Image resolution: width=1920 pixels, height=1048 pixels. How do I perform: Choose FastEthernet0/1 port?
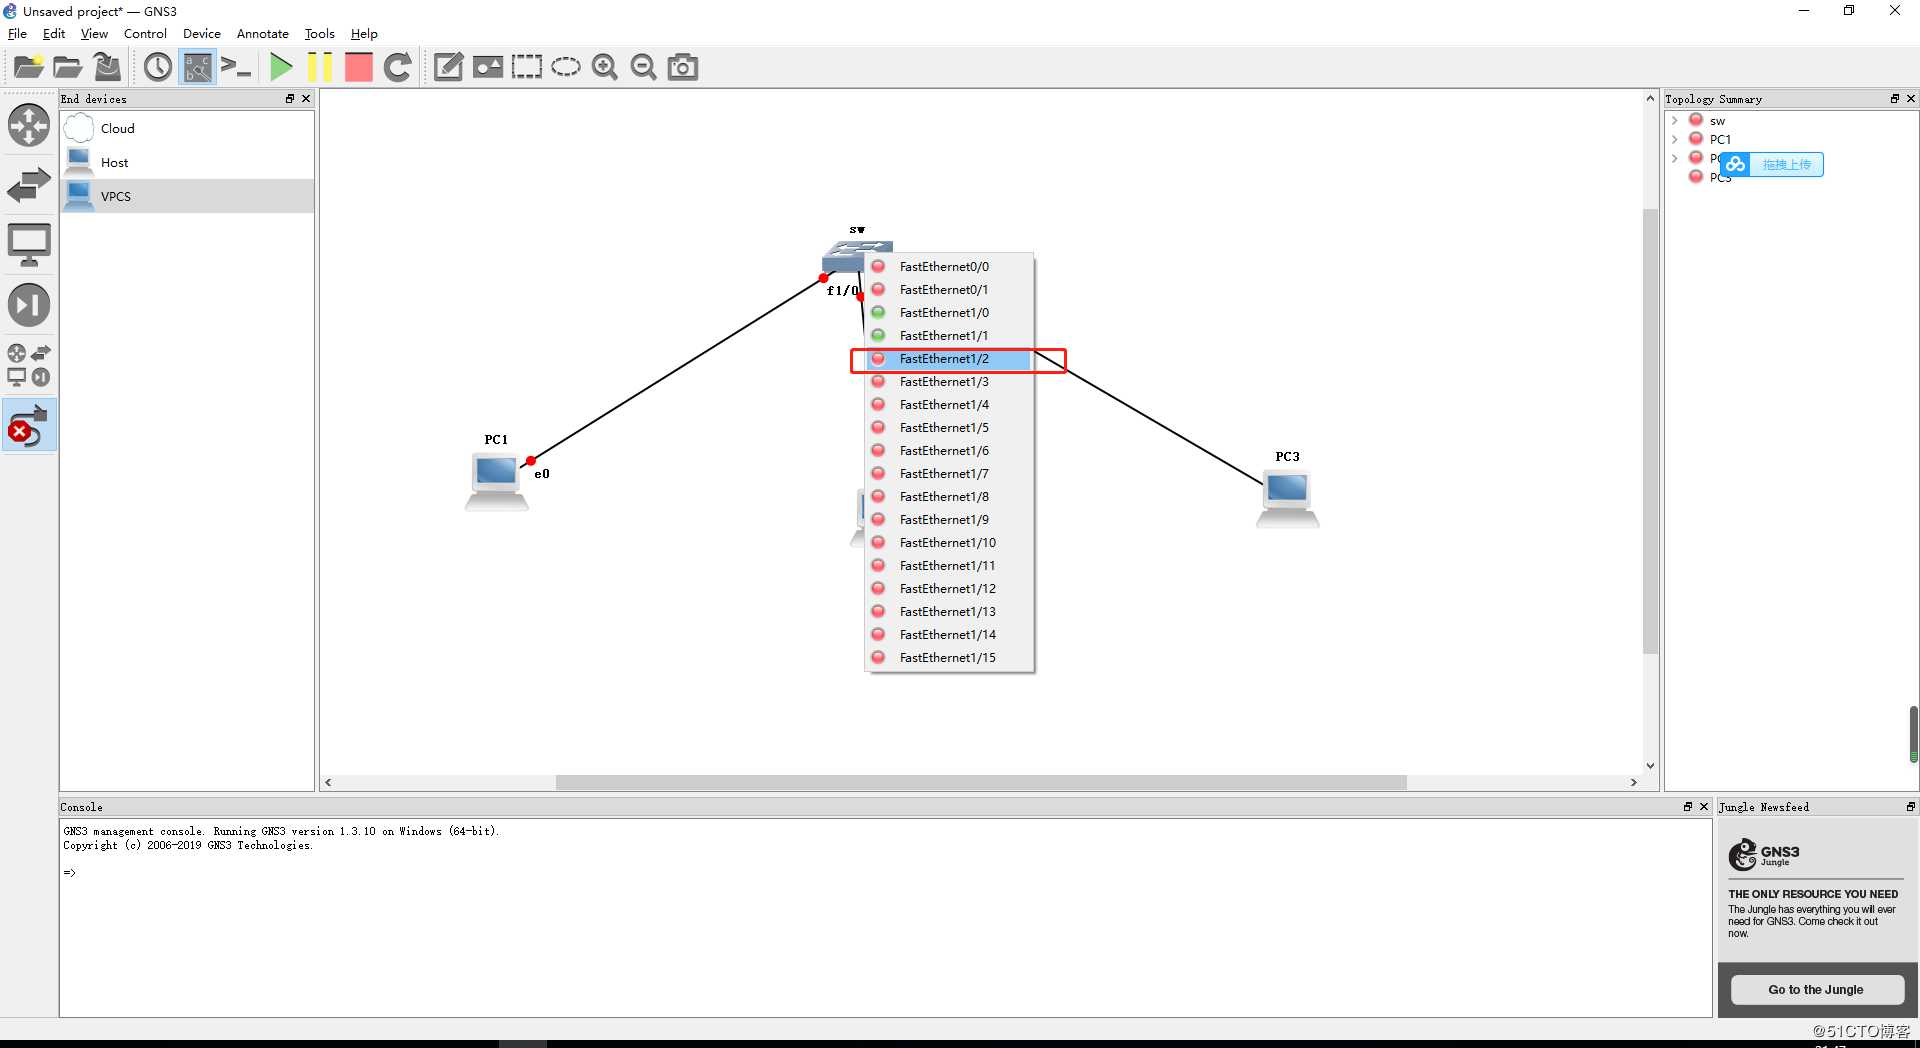(x=949, y=289)
